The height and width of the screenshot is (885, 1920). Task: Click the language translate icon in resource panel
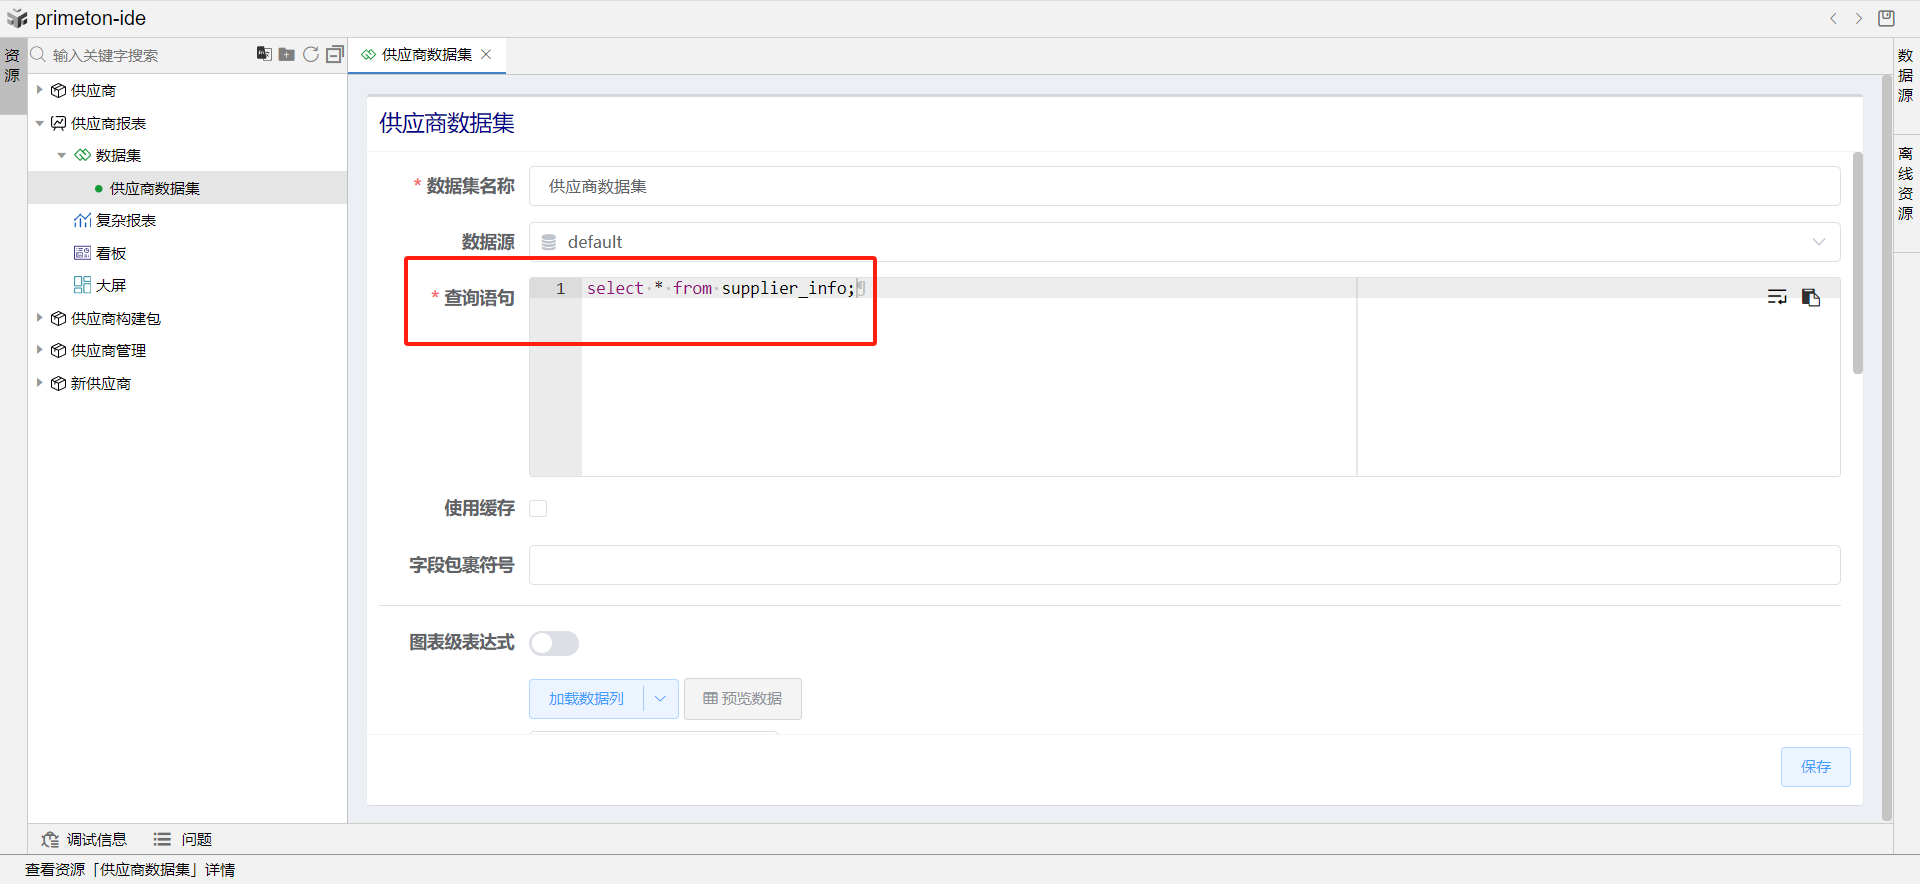click(x=264, y=54)
